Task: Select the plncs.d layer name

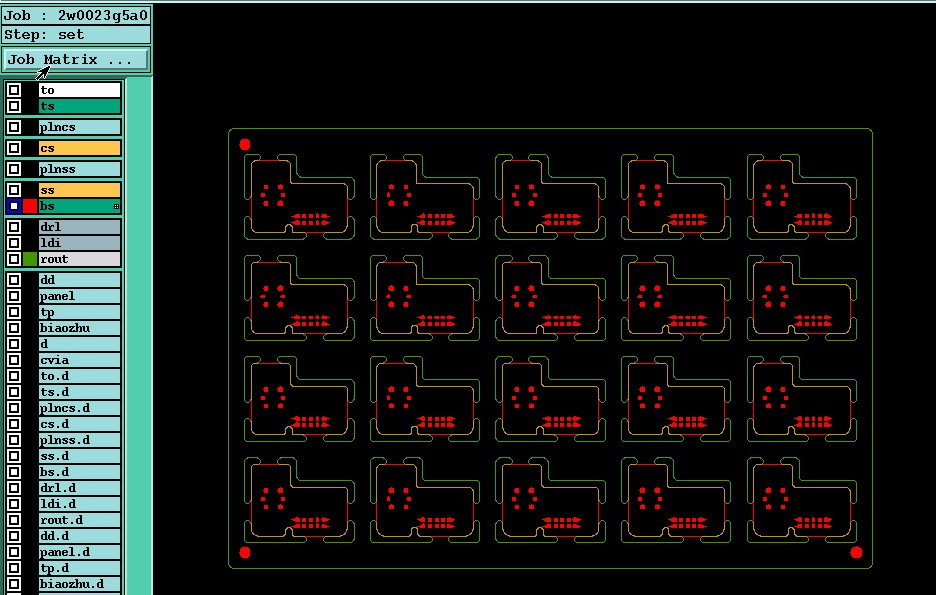Action: point(79,408)
